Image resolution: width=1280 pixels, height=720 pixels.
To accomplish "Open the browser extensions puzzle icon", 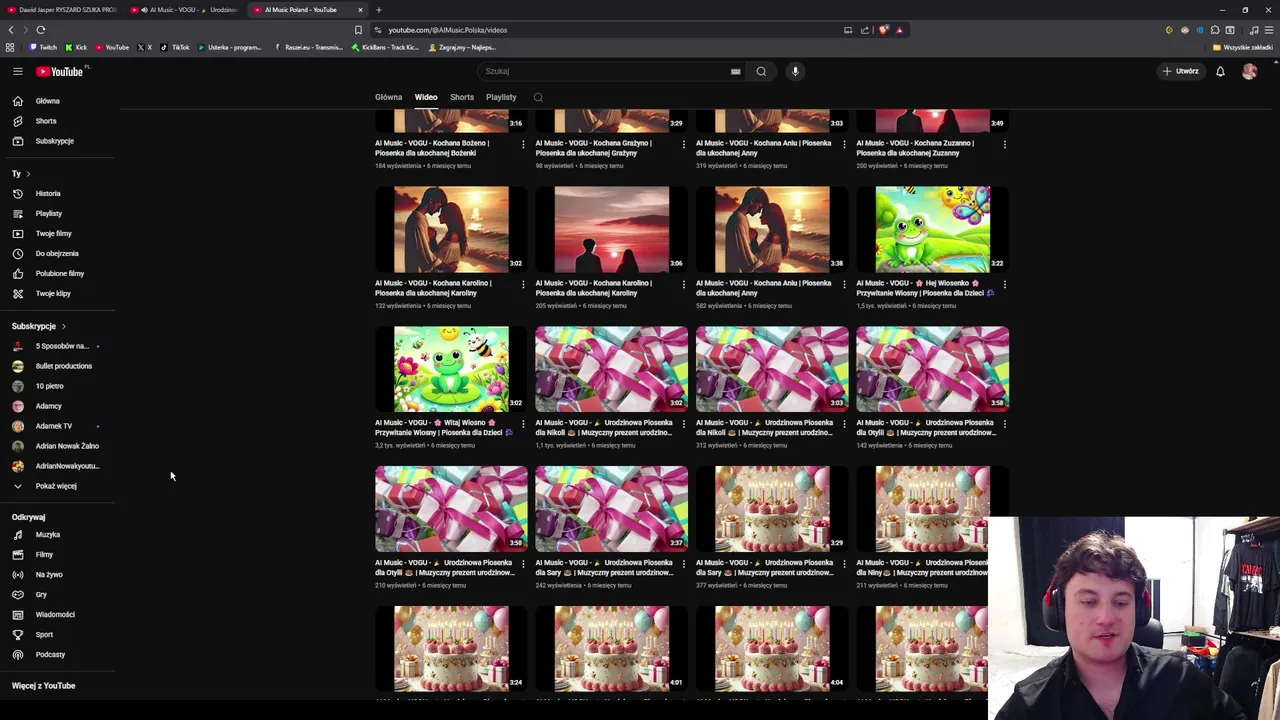I will 1215,30.
